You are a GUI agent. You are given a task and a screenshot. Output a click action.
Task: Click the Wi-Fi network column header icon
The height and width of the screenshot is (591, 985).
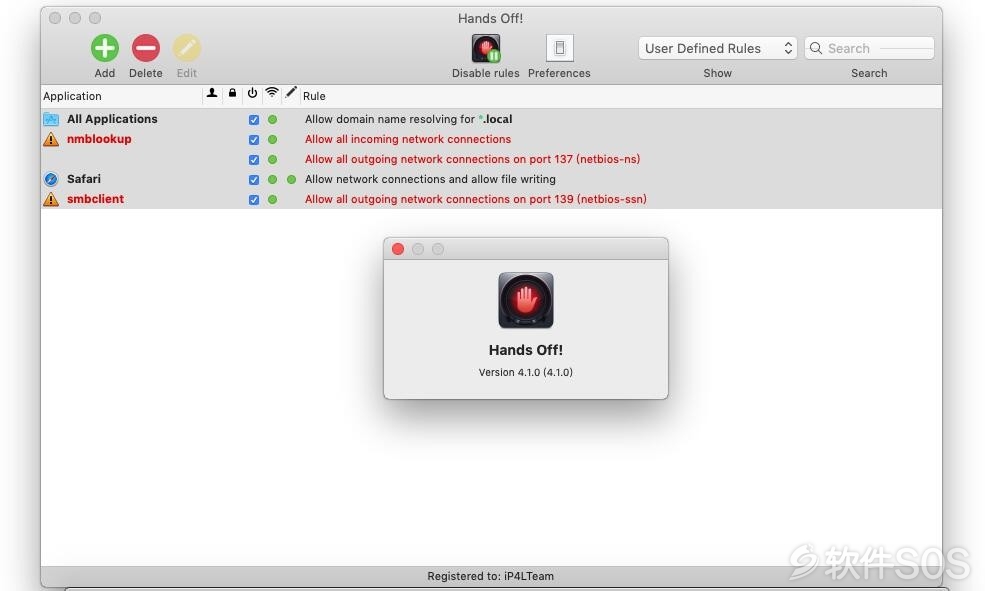point(271,93)
